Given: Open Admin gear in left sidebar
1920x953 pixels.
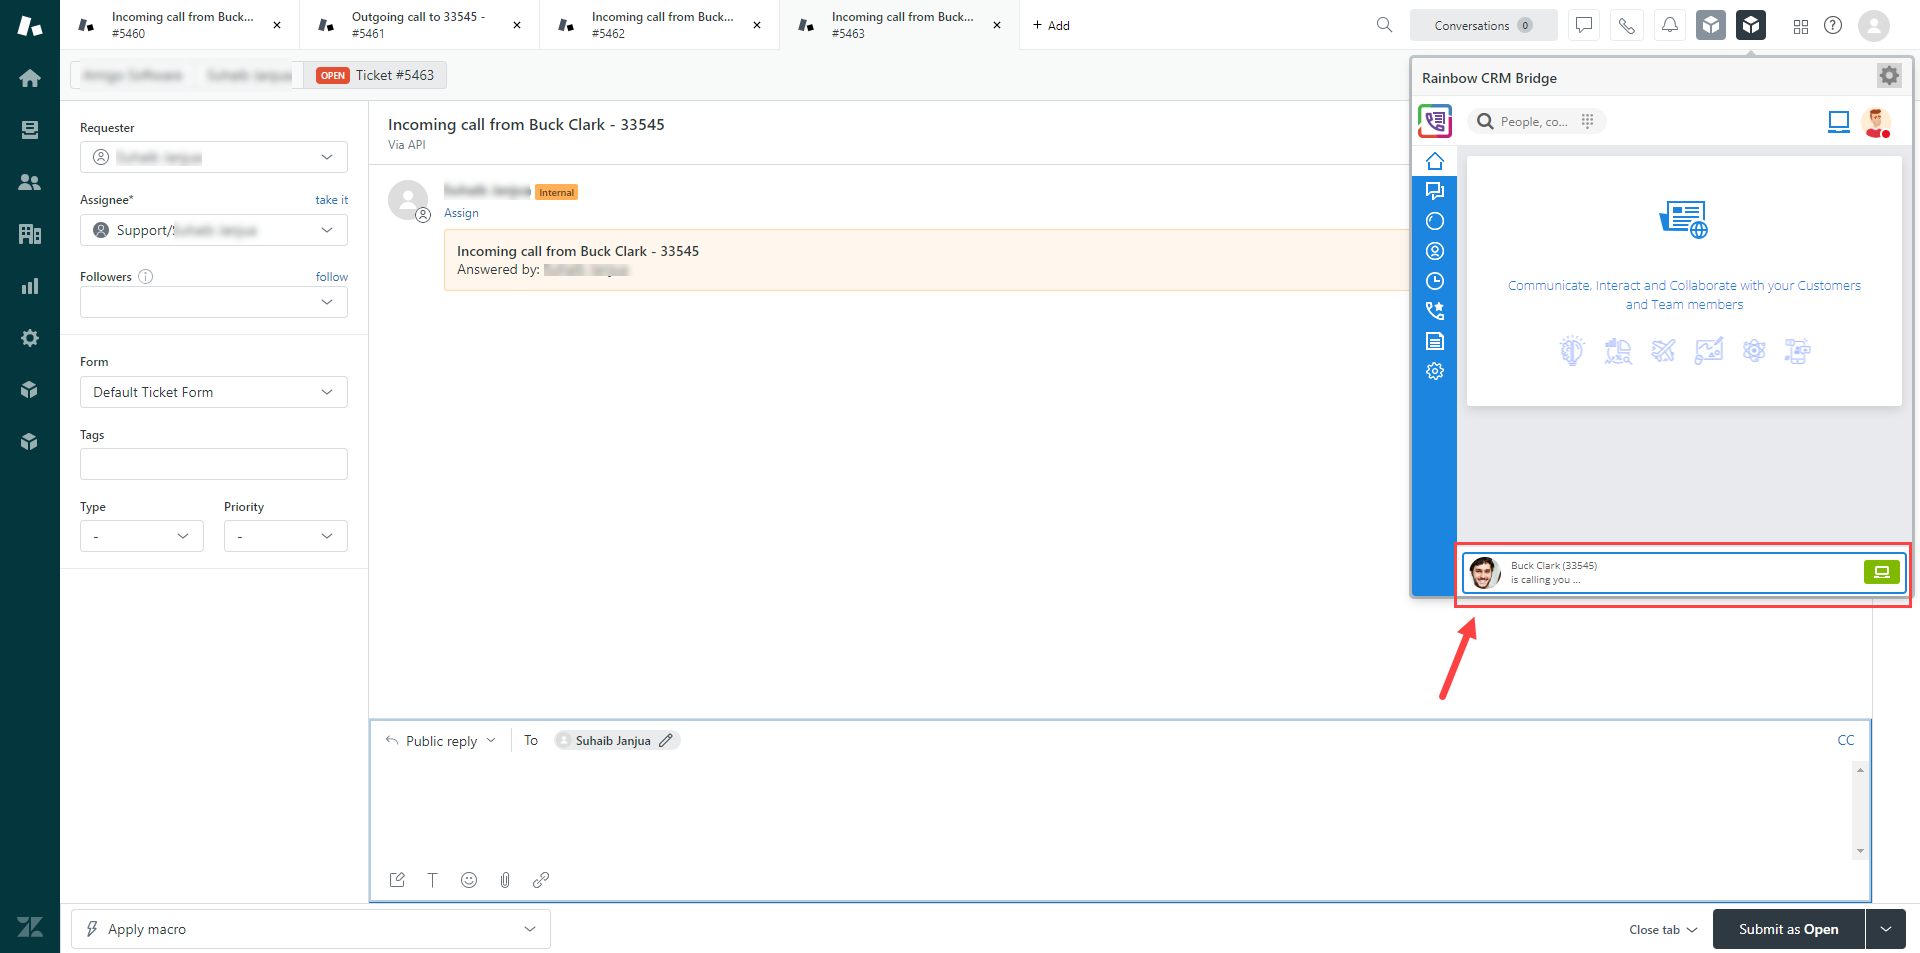Looking at the screenshot, I should pos(30,338).
